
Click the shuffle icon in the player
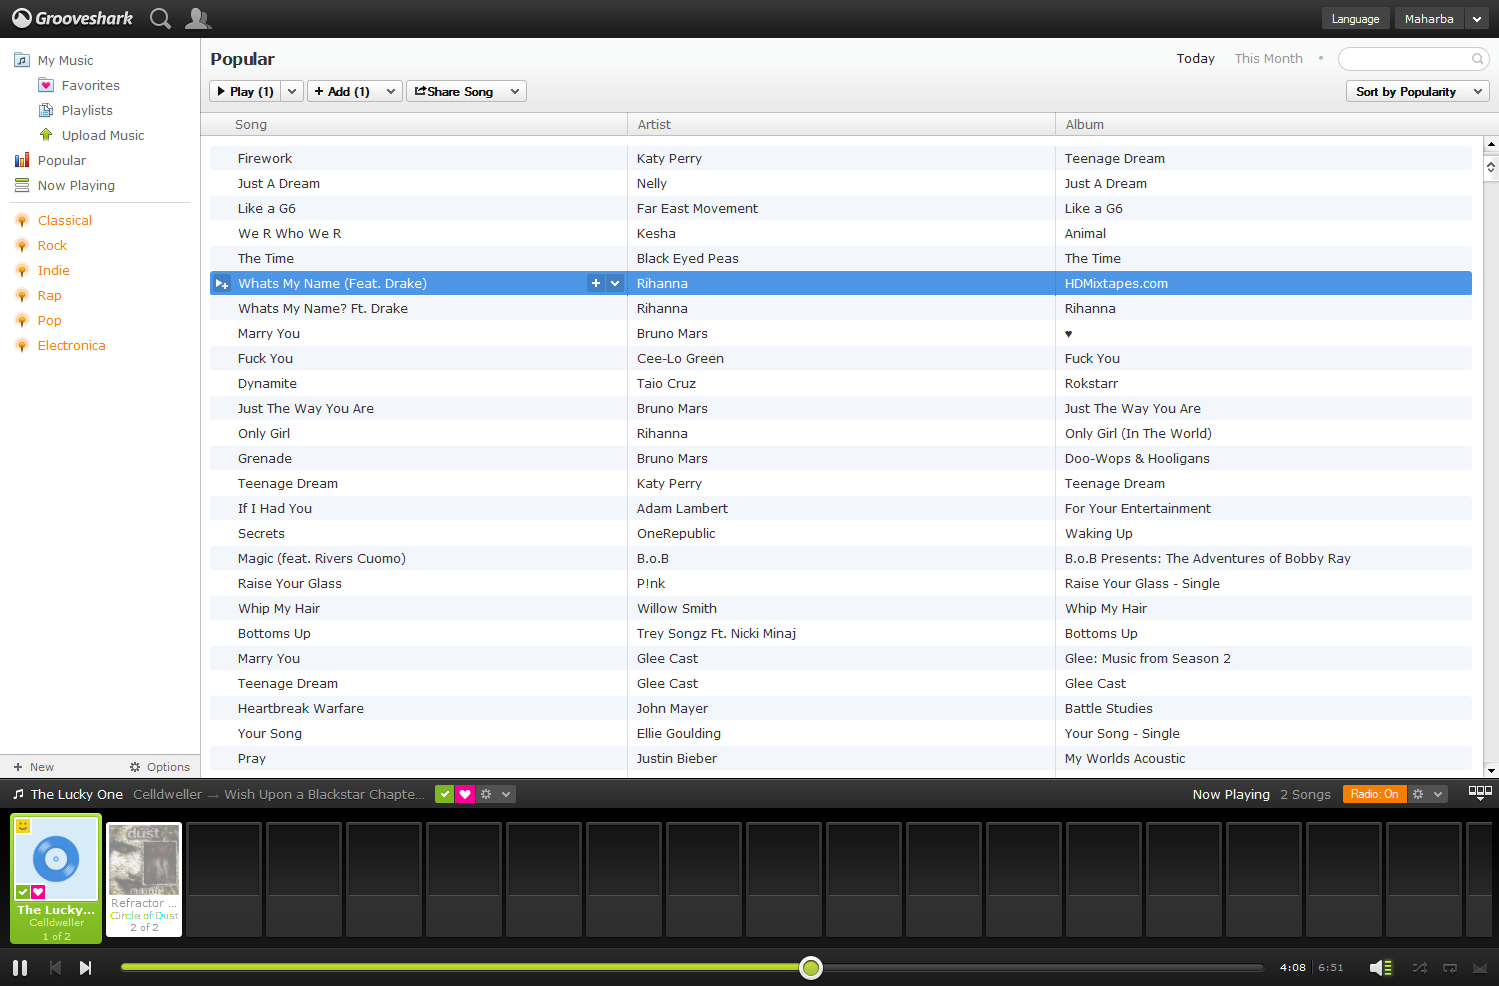(1420, 967)
